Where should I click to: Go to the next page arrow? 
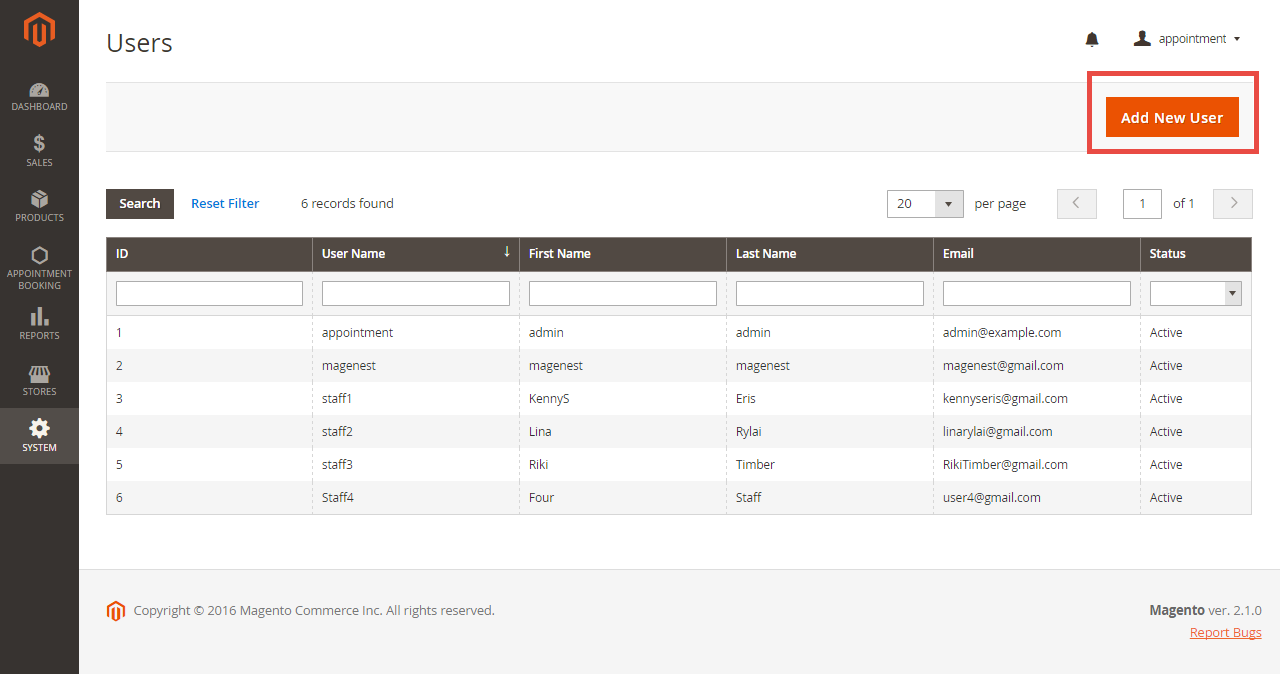point(1233,204)
